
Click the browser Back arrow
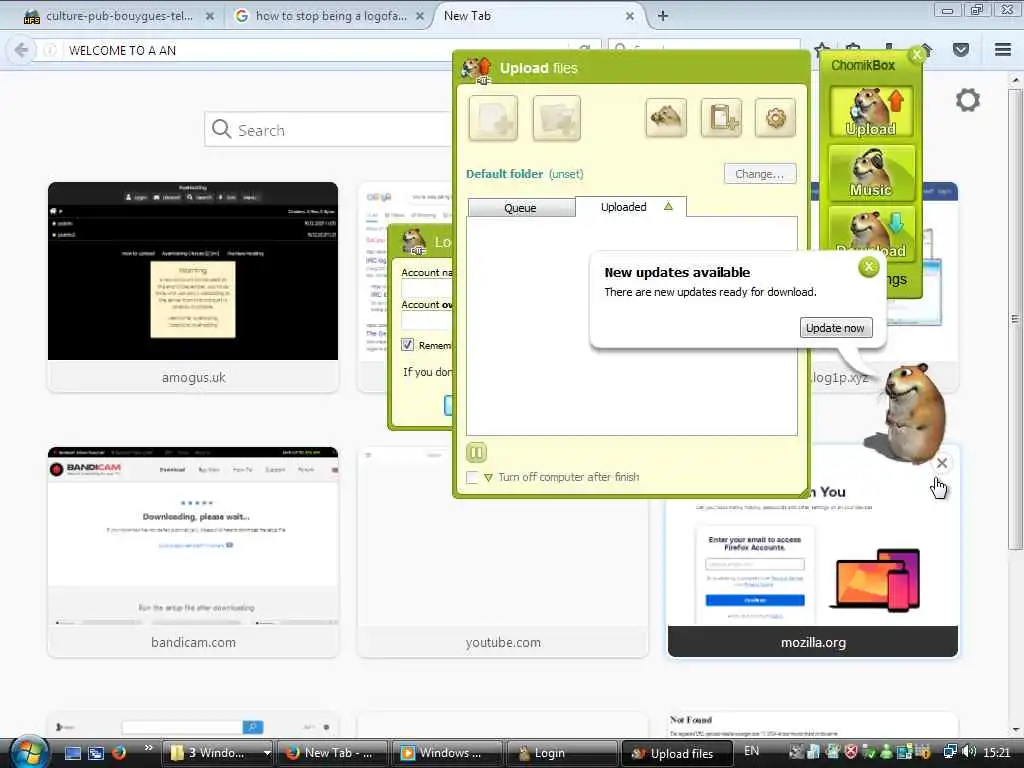(x=21, y=50)
